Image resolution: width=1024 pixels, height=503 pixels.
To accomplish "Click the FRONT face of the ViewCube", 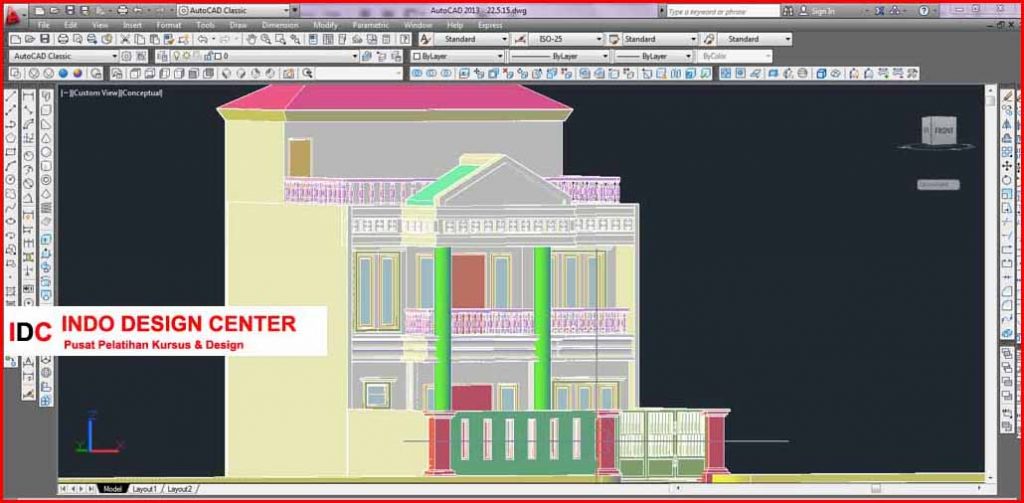I will (x=943, y=131).
